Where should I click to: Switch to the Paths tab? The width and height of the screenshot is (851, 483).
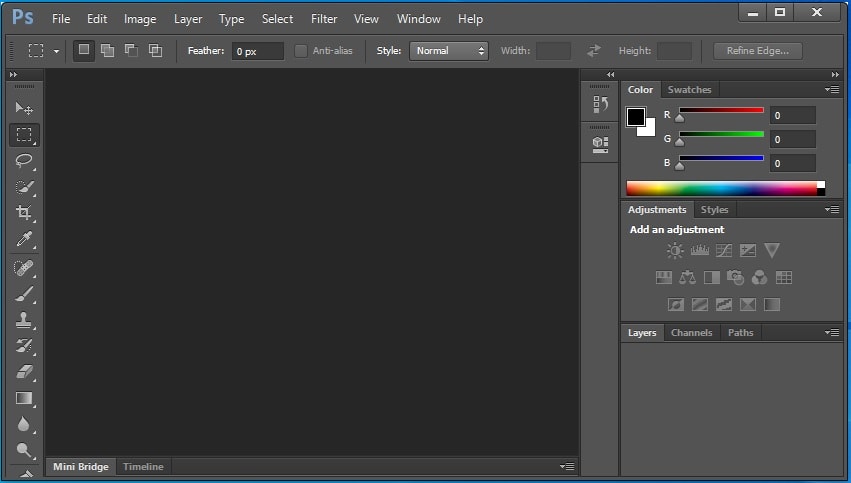740,333
